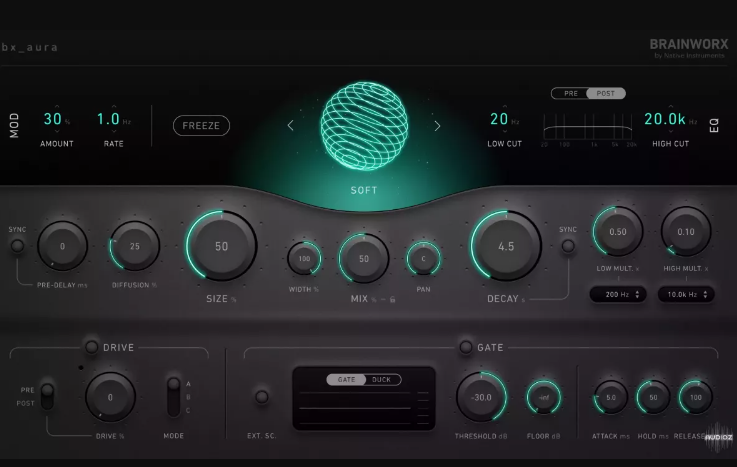Select previous reverb type arrow
This screenshot has width=737, height=467.
290,125
